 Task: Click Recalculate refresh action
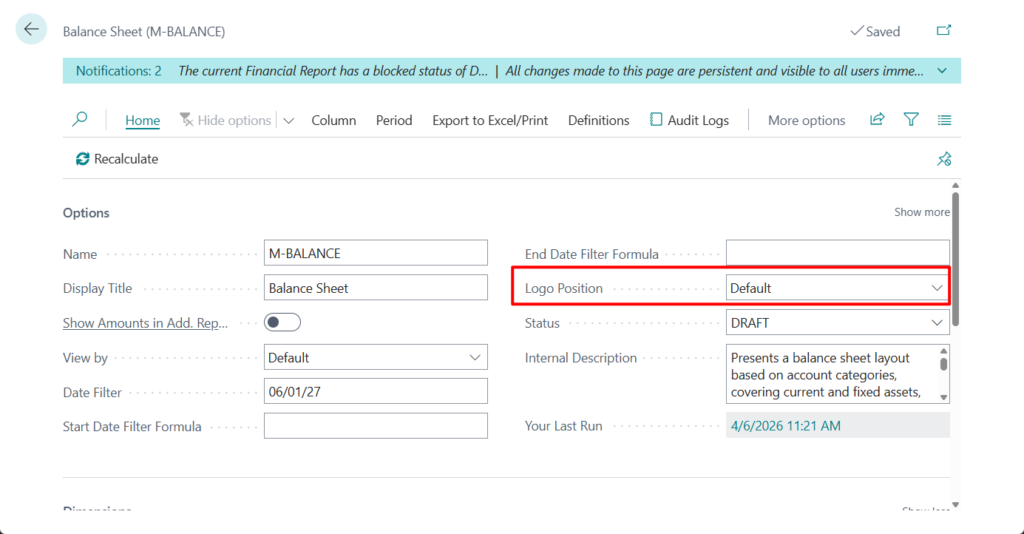coord(117,159)
